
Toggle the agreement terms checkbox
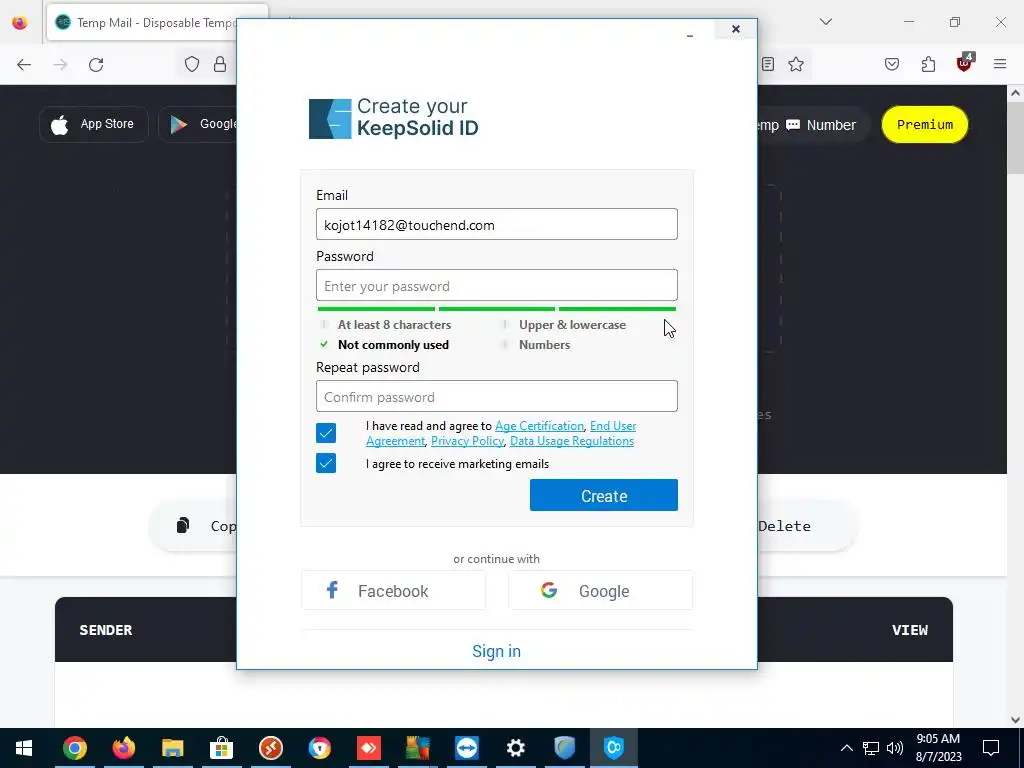point(326,433)
